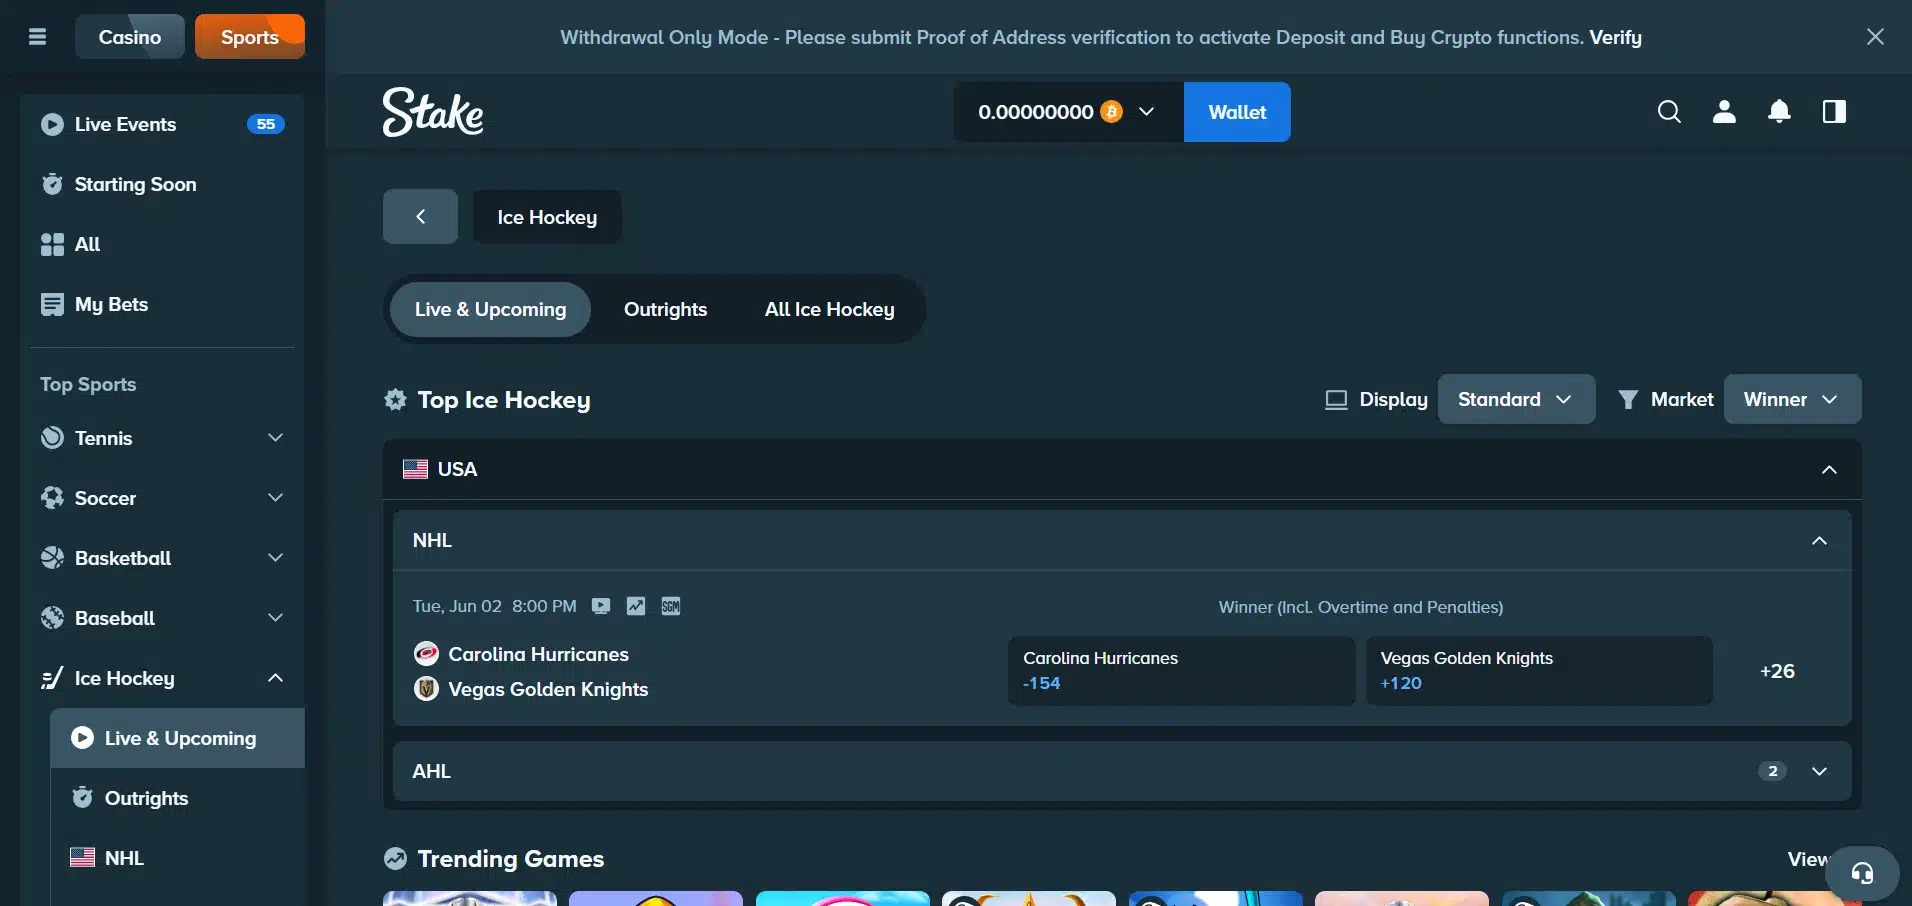Select the Live & Upcoming tab
This screenshot has width=1912, height=906.
tap(490, 309)
